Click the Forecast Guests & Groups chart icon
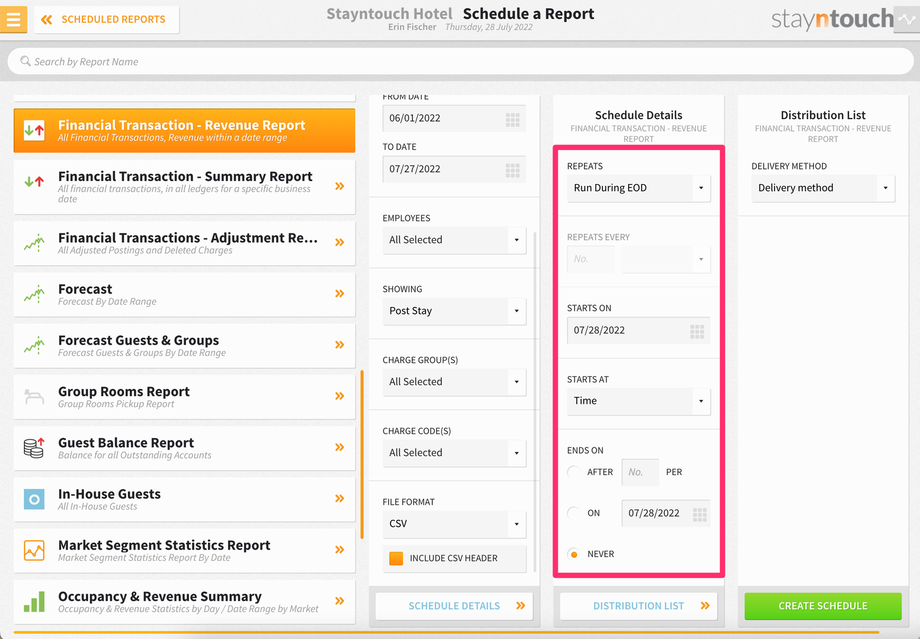920x639 pixels. click(34, 345)
